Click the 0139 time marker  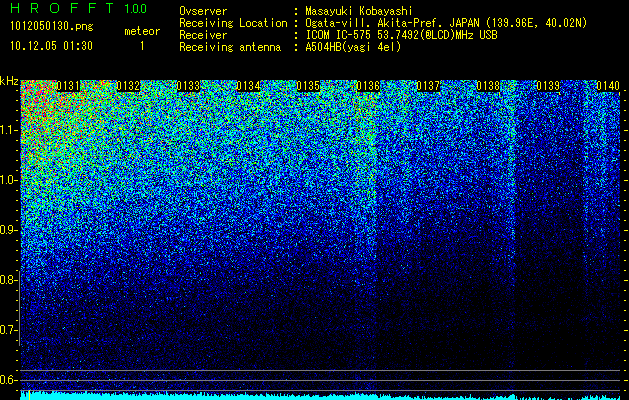point(548,86)
